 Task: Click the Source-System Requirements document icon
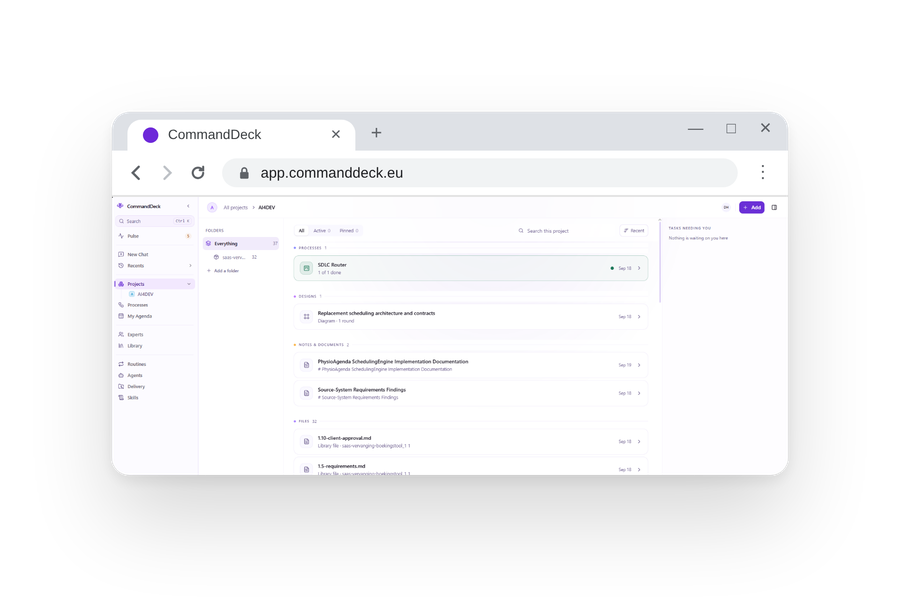pos(307,393)
